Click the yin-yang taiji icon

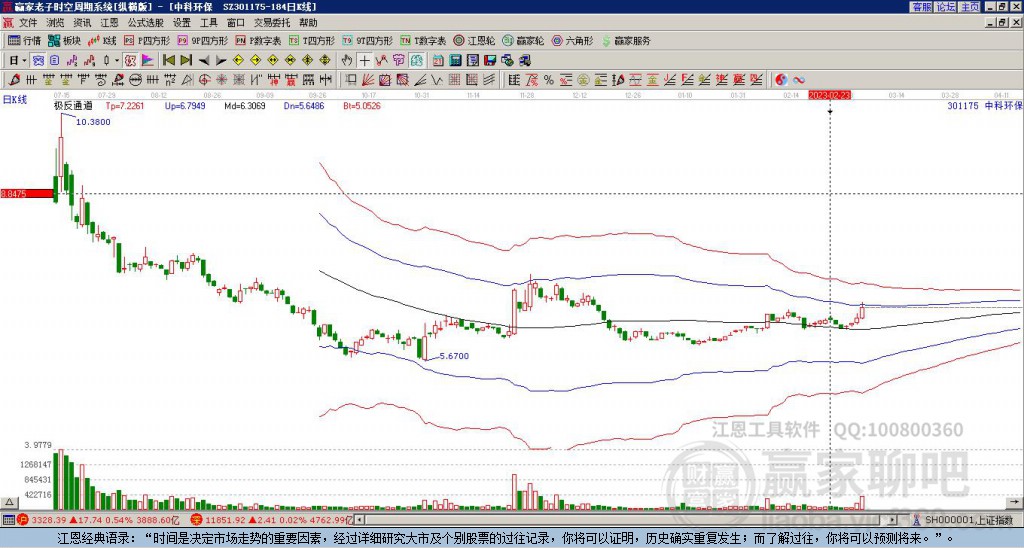coord(781,80)
